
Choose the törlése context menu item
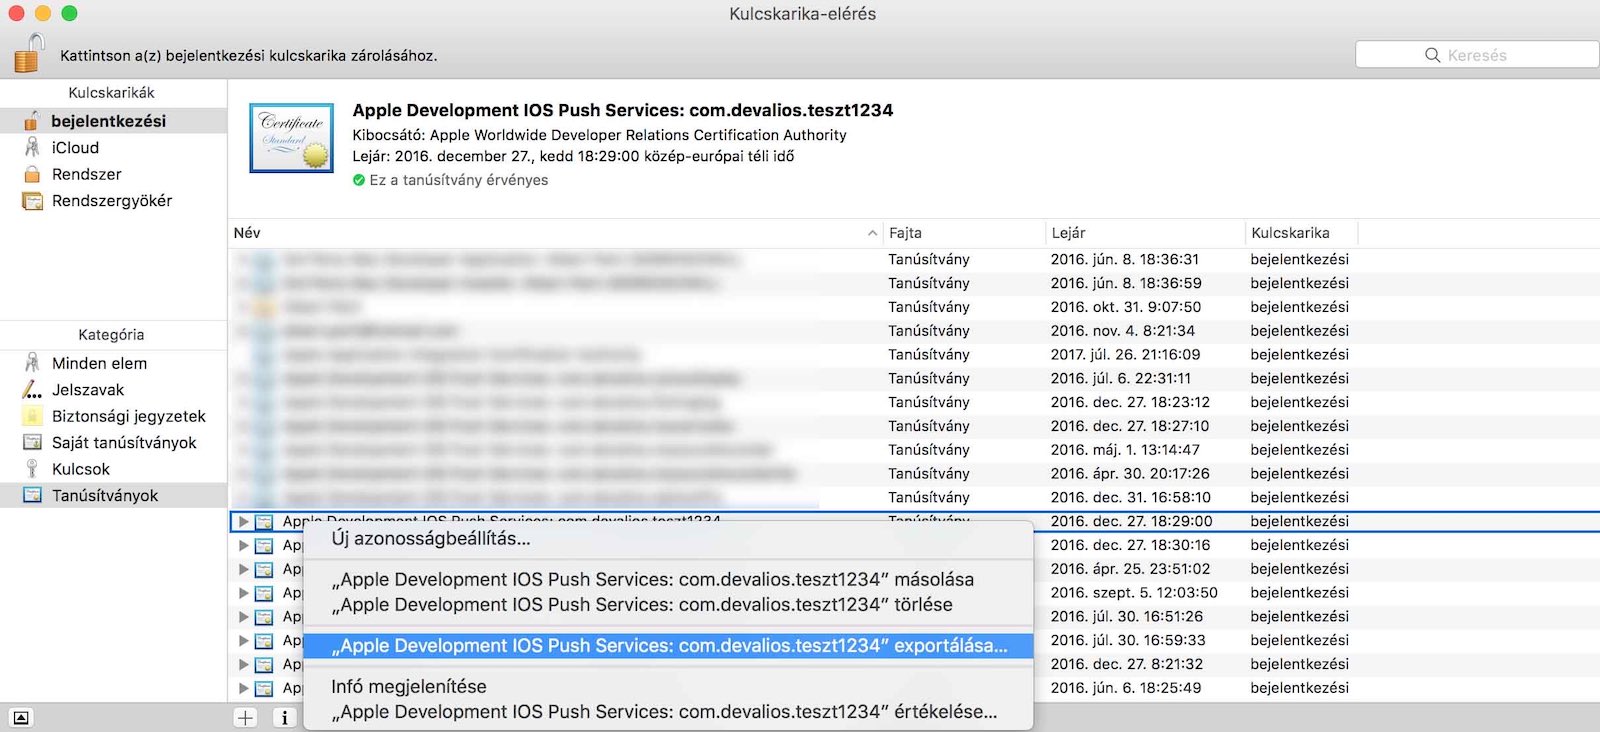(641, 605)
